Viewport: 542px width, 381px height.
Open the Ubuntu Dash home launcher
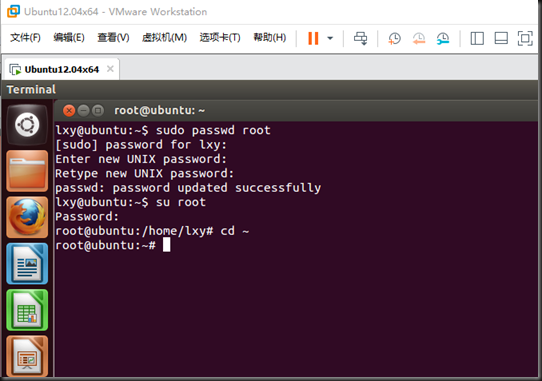tap(27, 125)
